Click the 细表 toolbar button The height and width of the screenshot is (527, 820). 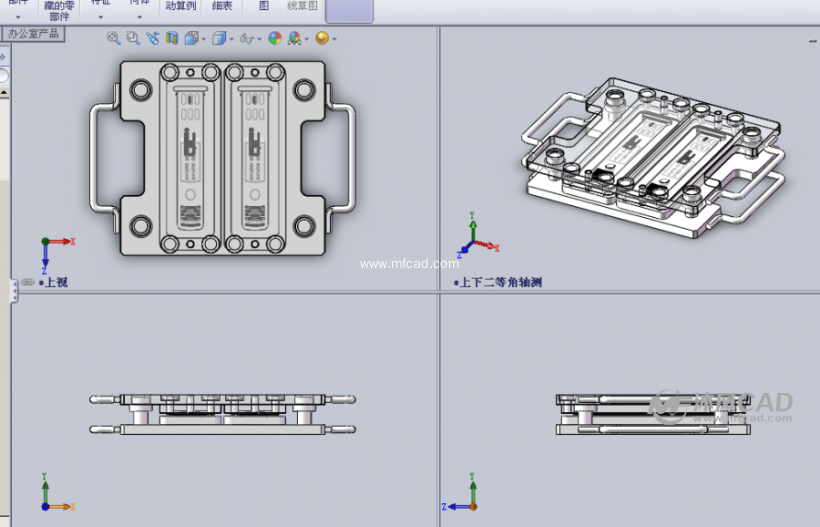(x=222, y=6)
